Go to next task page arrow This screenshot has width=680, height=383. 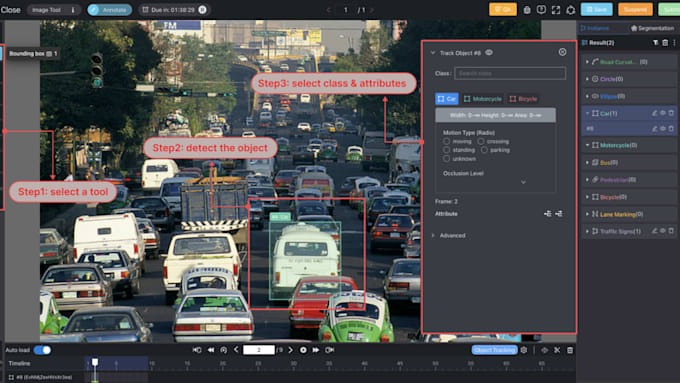tap(372, 10)
